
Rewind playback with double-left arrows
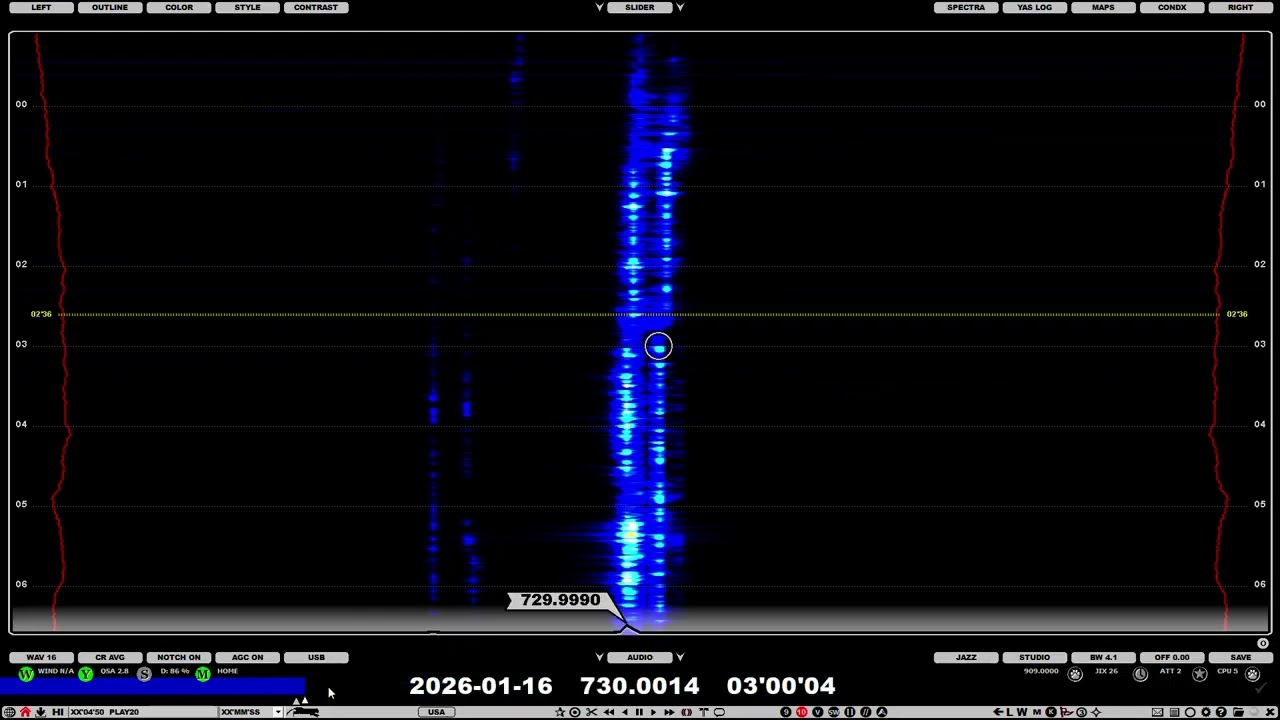click(609, 712)
